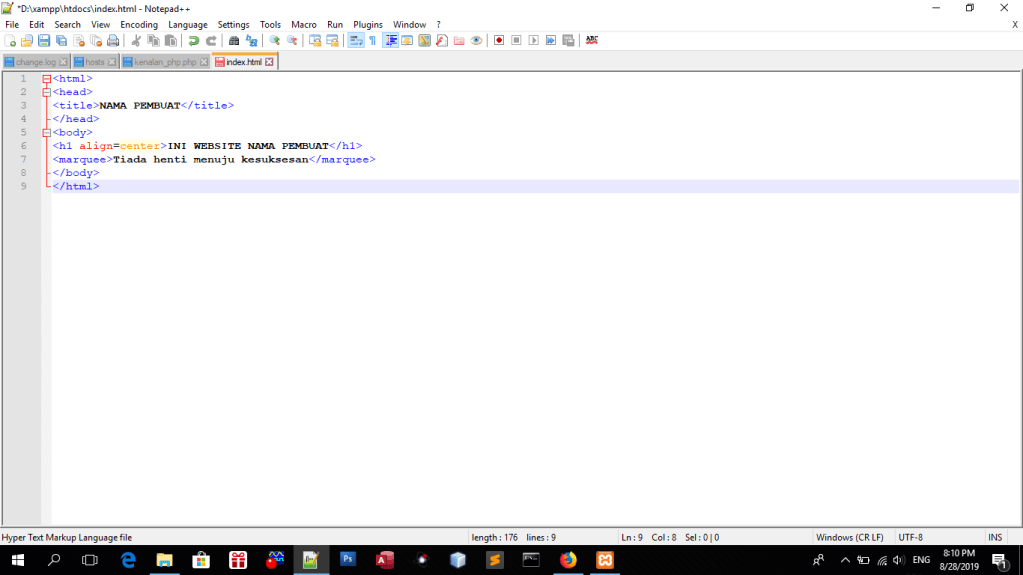
Task: Click the New file toolbar icon
Action: coord(10,41)
